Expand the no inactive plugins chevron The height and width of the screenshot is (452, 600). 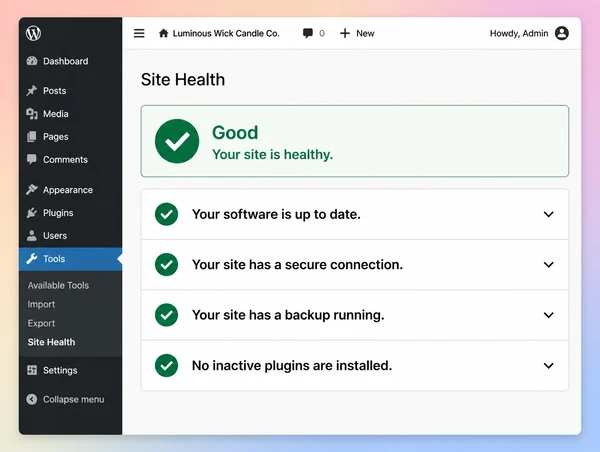click(549, 366)
